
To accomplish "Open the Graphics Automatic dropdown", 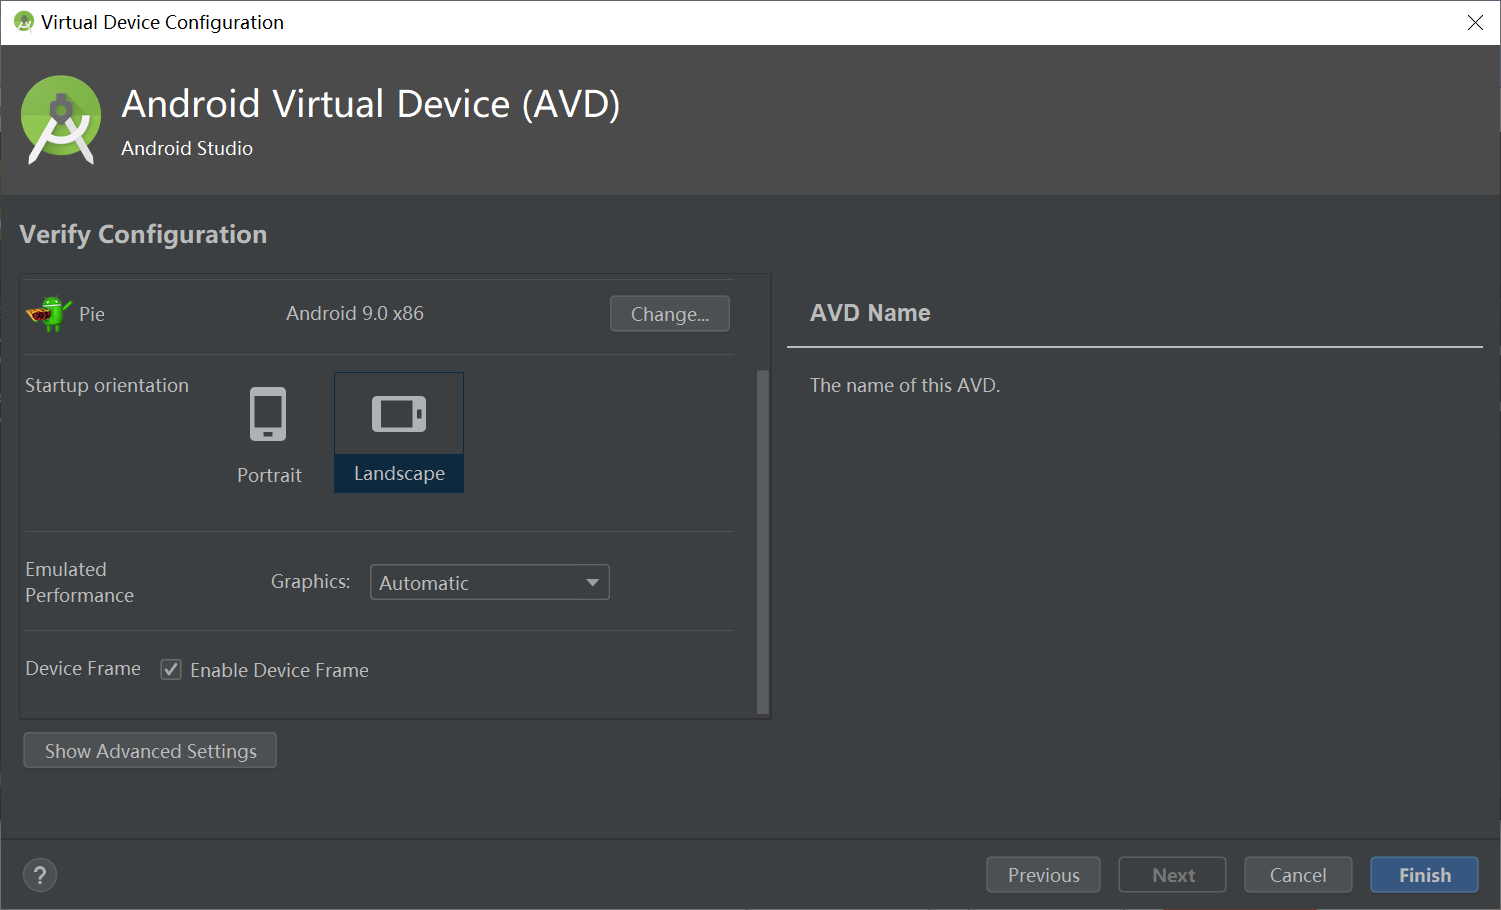I will click(489, 582).
